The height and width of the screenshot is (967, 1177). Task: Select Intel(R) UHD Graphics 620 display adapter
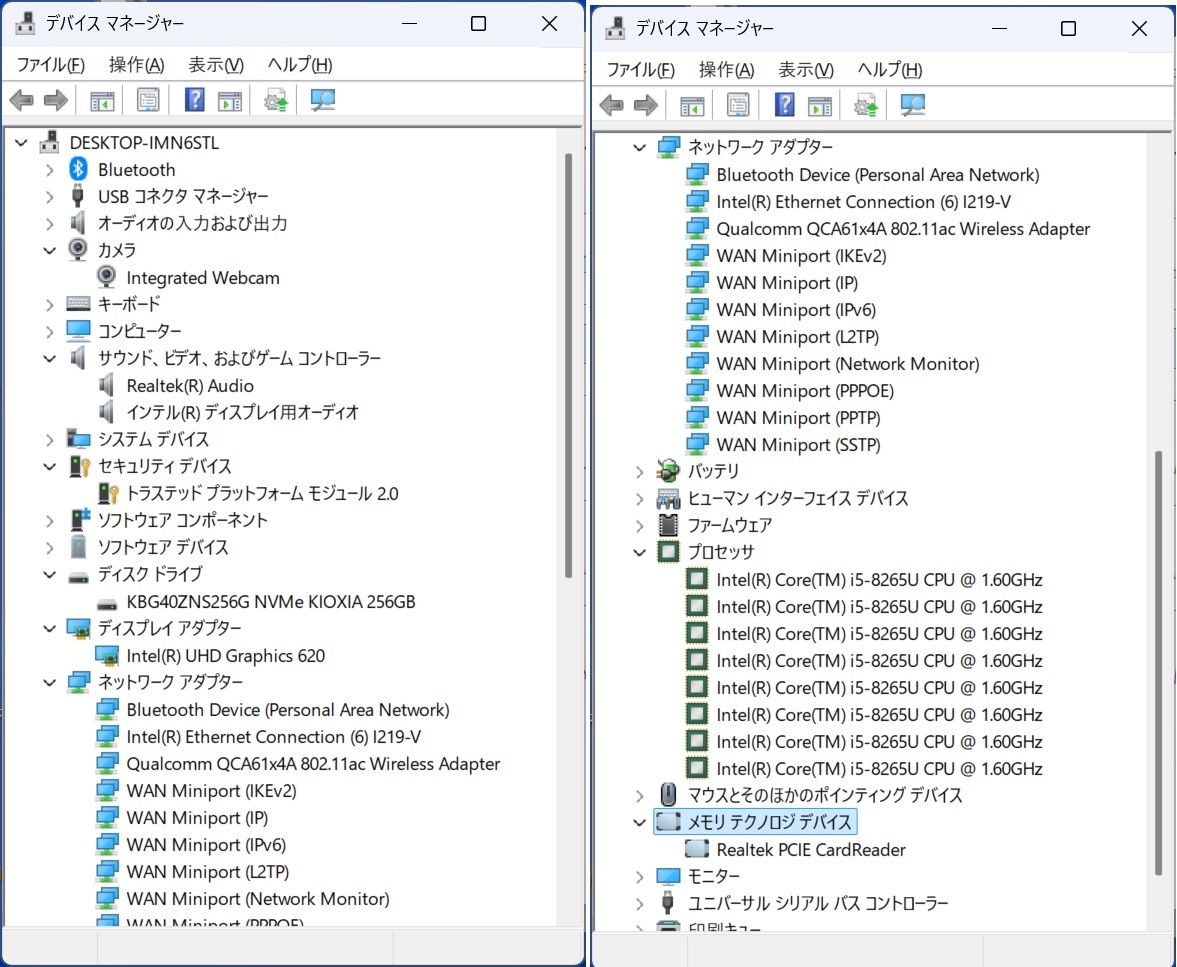click(x=225, y=656)
